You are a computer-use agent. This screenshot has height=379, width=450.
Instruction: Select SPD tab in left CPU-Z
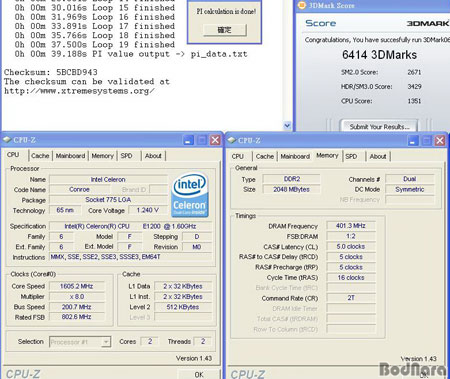(126, 156)
